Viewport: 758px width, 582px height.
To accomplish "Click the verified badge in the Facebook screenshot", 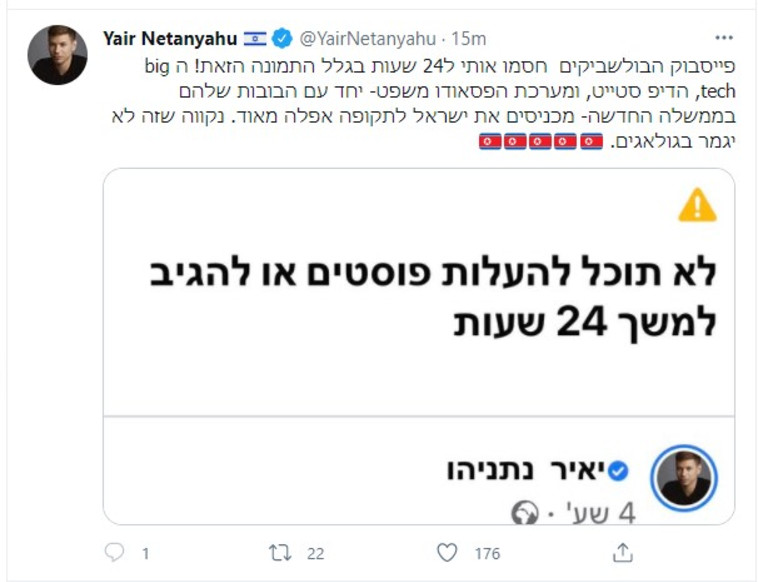I will 620,470.
